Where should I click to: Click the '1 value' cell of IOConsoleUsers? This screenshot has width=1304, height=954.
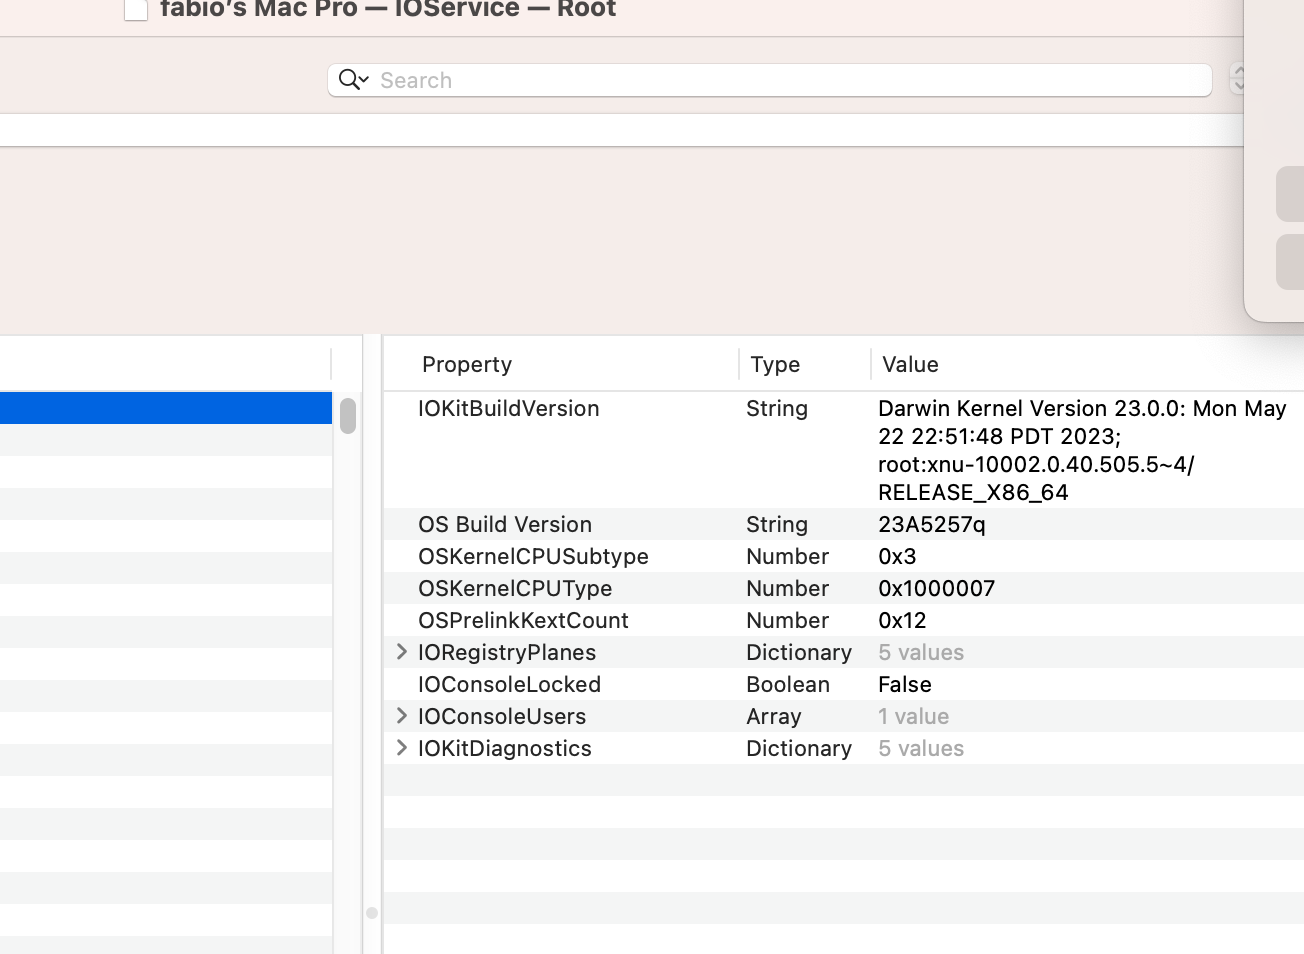(914, 716)
